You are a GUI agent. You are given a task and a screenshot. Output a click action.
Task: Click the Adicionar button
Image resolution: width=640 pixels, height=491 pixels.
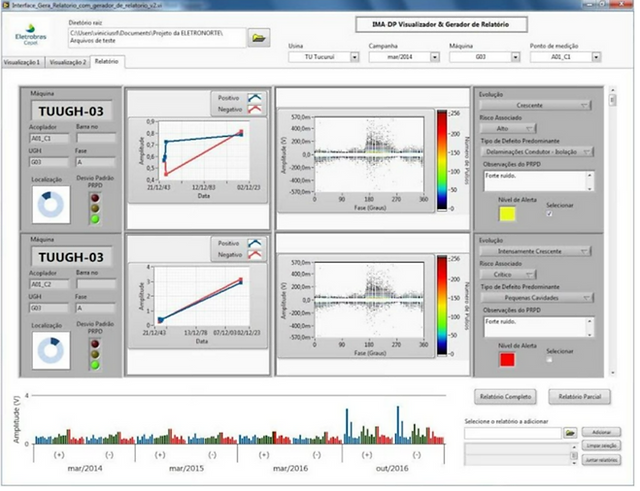pos(601,432)
